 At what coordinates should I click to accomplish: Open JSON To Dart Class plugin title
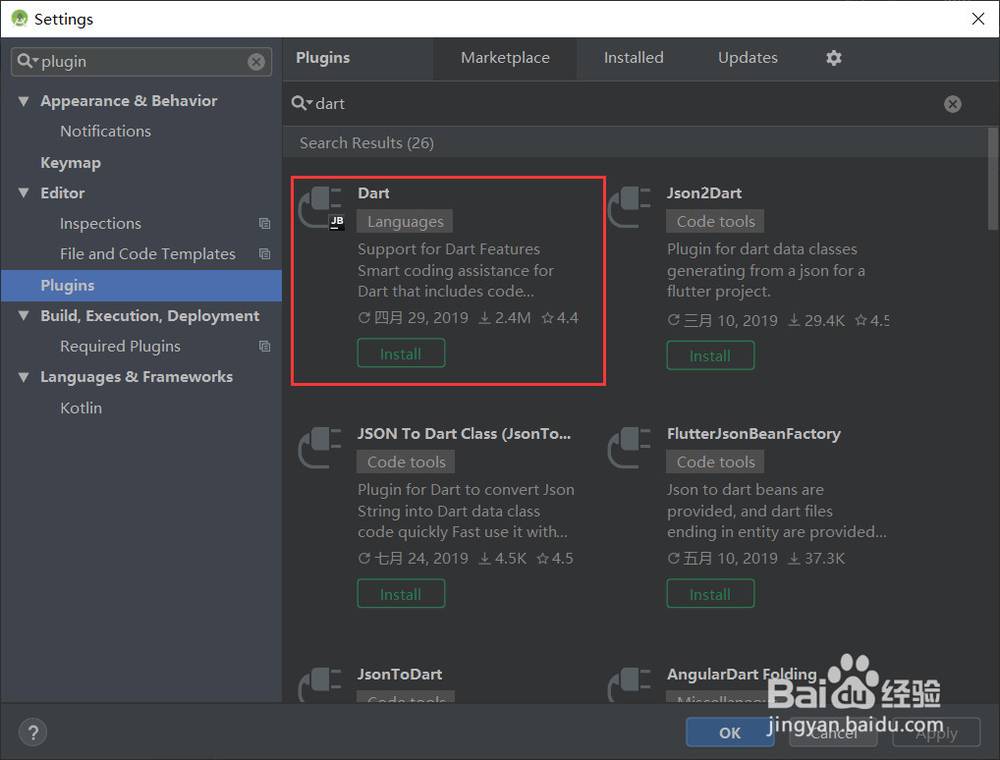coord(464,434)
